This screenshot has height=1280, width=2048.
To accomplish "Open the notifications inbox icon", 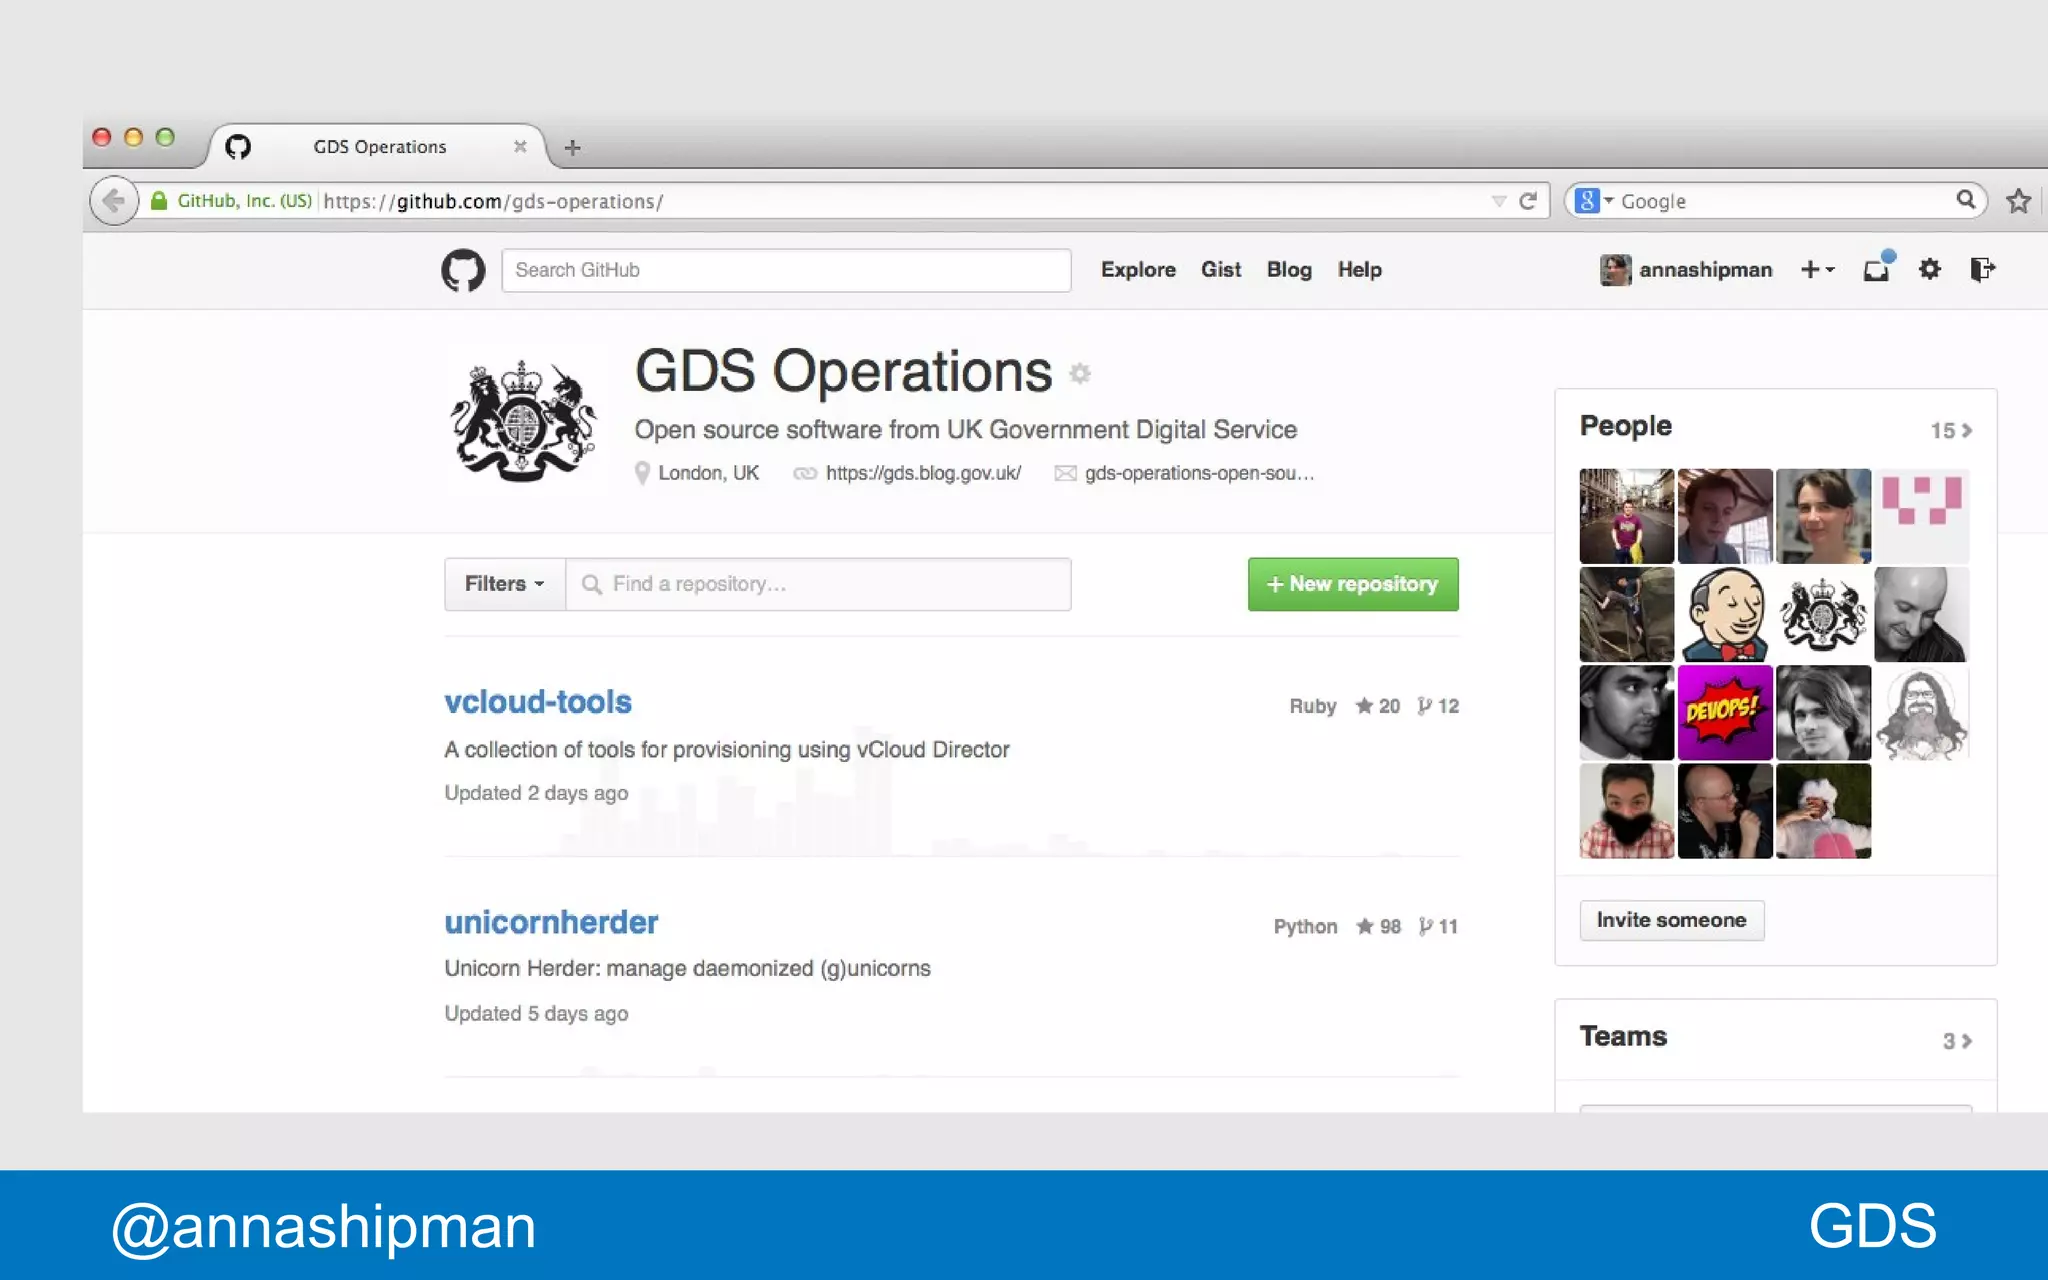I will [1876, 270].
